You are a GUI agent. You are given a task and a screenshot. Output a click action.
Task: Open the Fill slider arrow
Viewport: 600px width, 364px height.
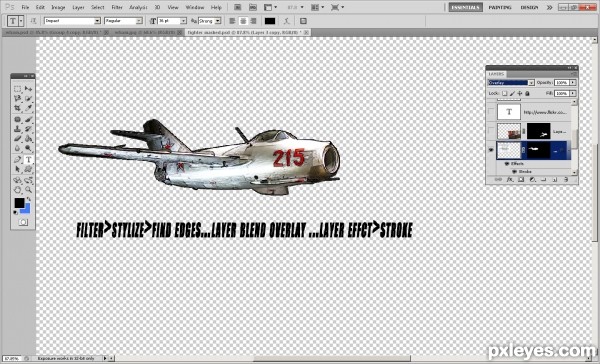573,93
